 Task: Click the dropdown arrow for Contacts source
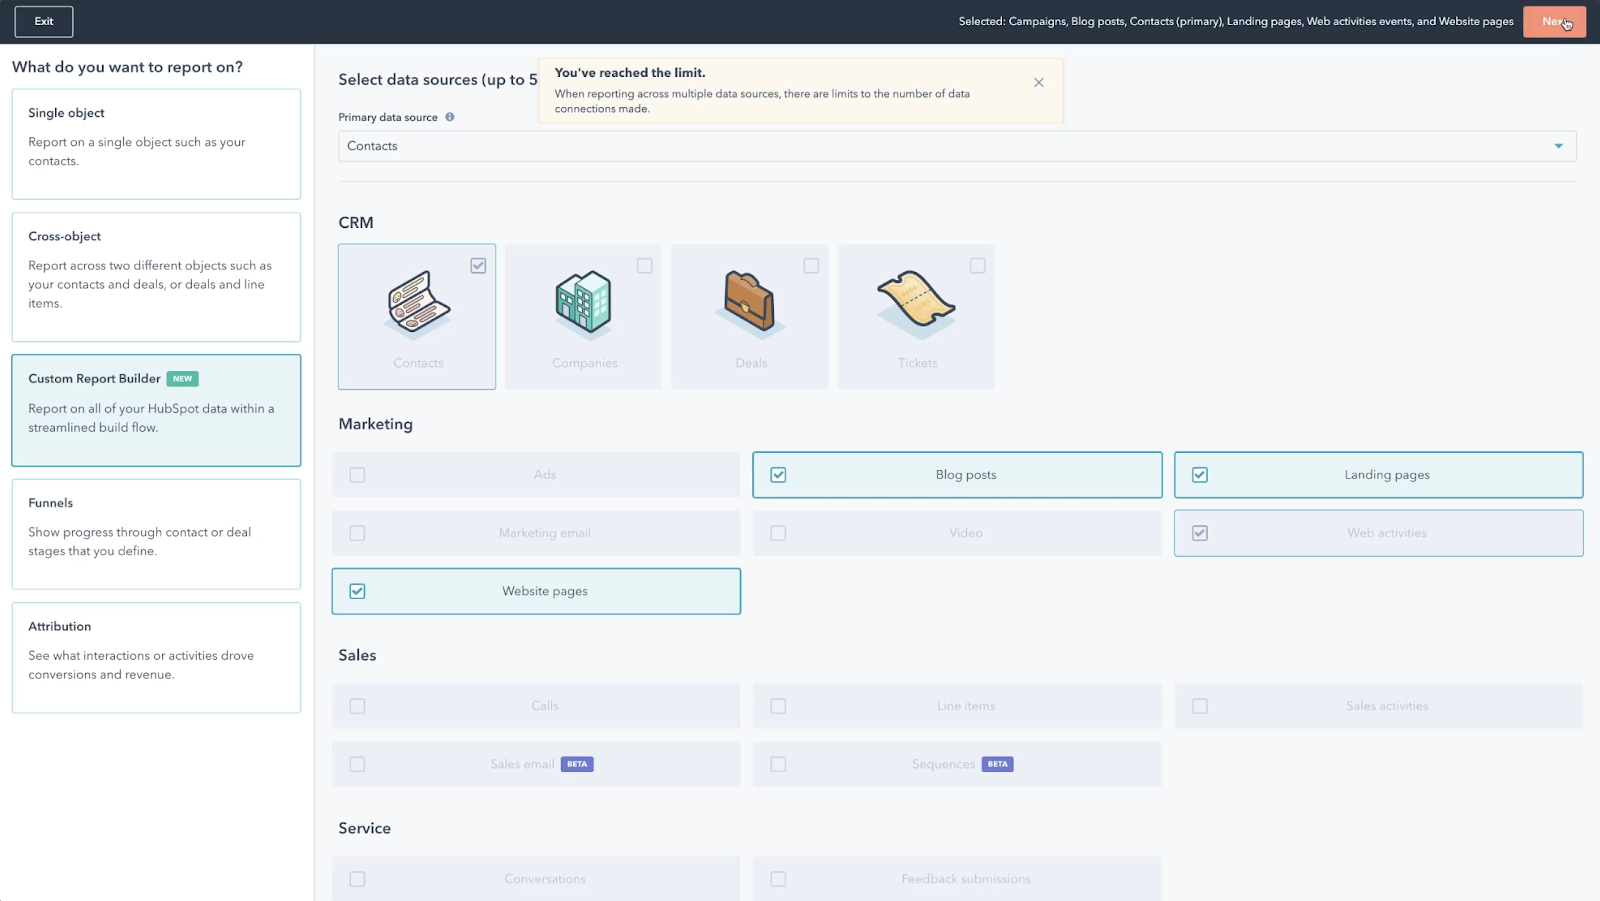click(x=1558, y=146)
